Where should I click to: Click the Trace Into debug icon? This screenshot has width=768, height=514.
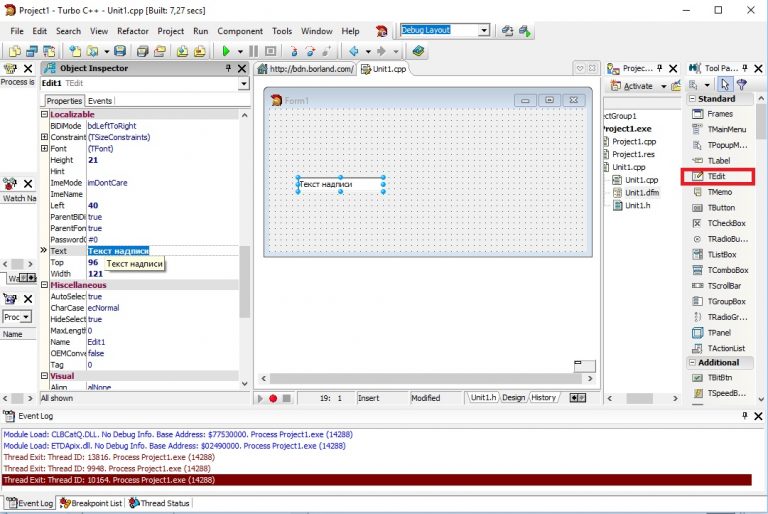(x=294, y=51)
